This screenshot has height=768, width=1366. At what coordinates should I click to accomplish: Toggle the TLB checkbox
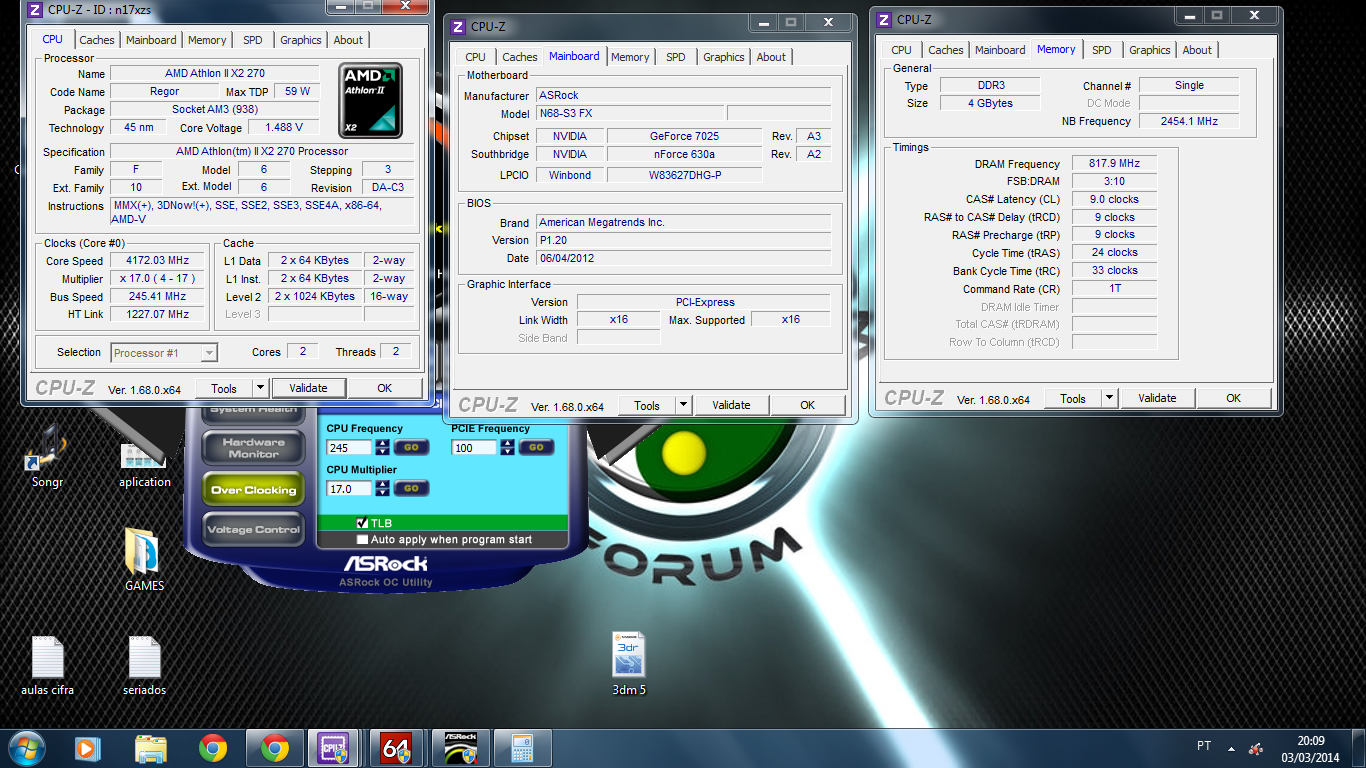[x=362, y=523]
